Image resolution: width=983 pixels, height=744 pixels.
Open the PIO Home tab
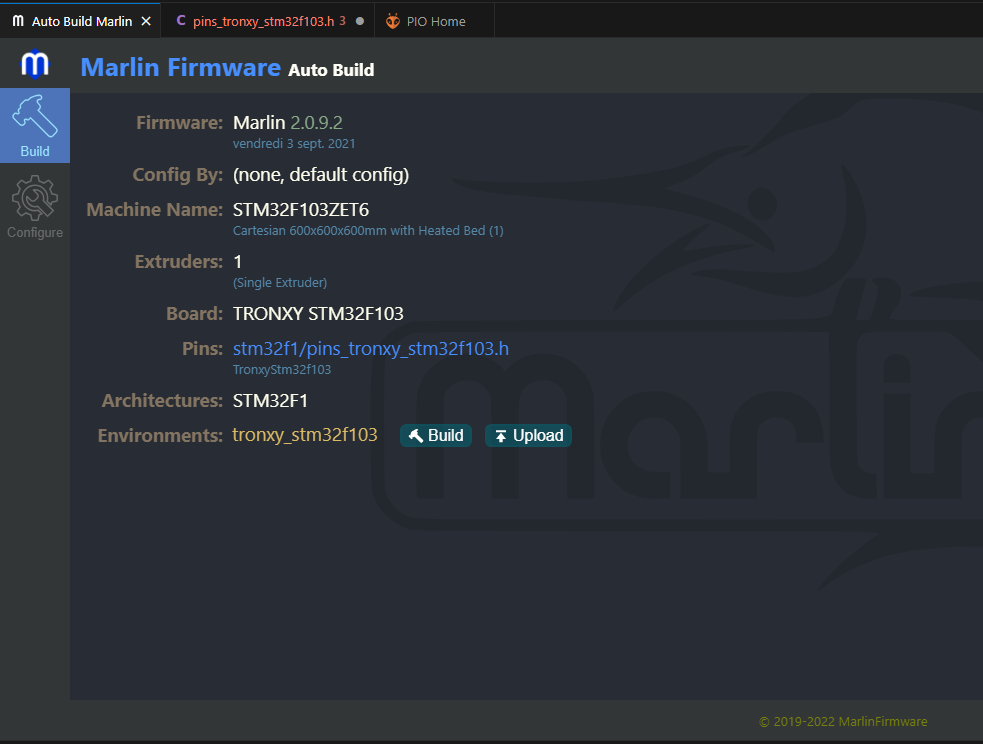pos(435,21)
